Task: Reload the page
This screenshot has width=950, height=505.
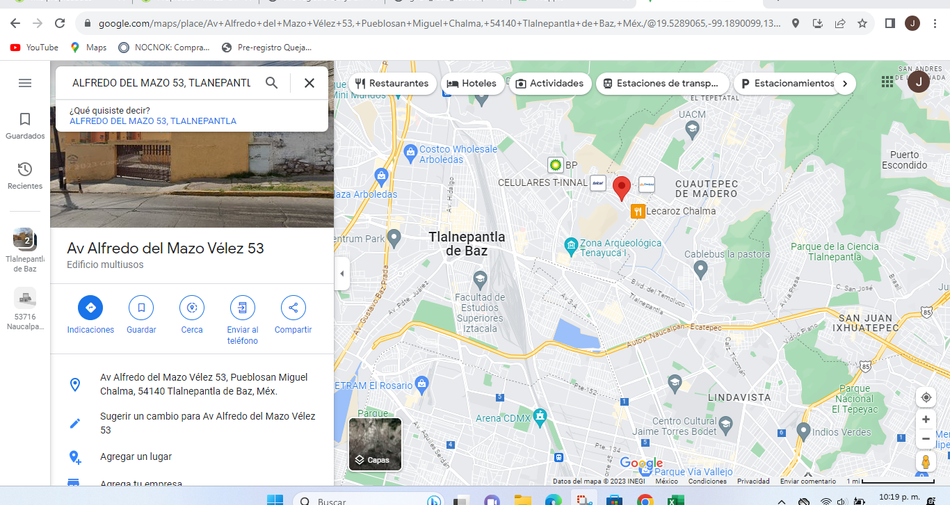Action: coord(59,23)
